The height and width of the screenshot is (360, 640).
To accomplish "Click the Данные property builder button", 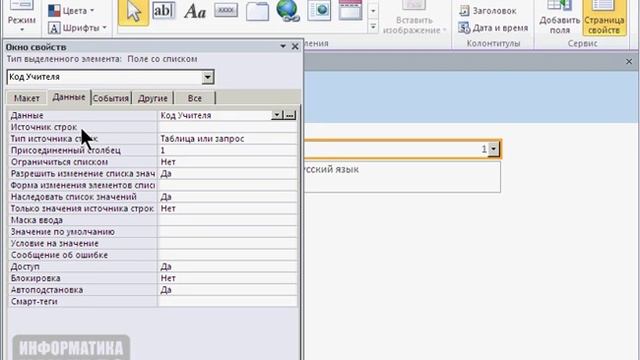I will tap(289, 116).
